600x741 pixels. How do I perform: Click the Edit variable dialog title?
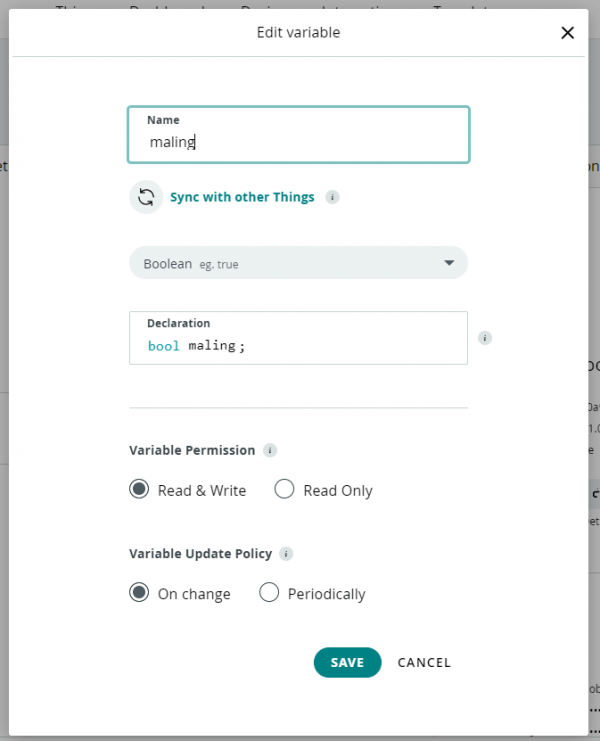(299, 33)
